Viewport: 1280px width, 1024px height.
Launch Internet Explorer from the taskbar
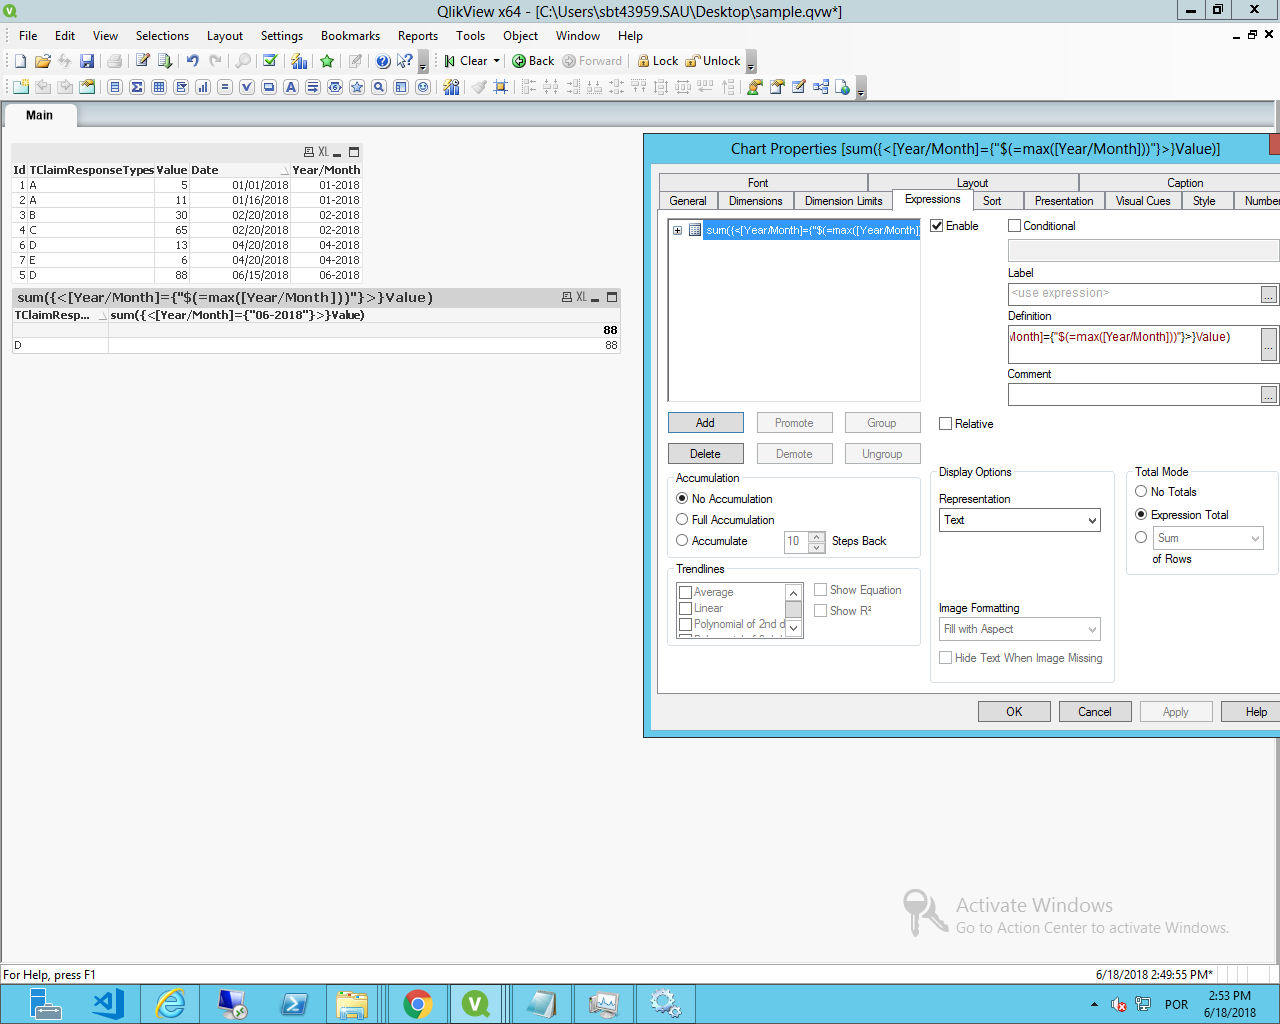pyautogui.click(x=171, y=1003)
